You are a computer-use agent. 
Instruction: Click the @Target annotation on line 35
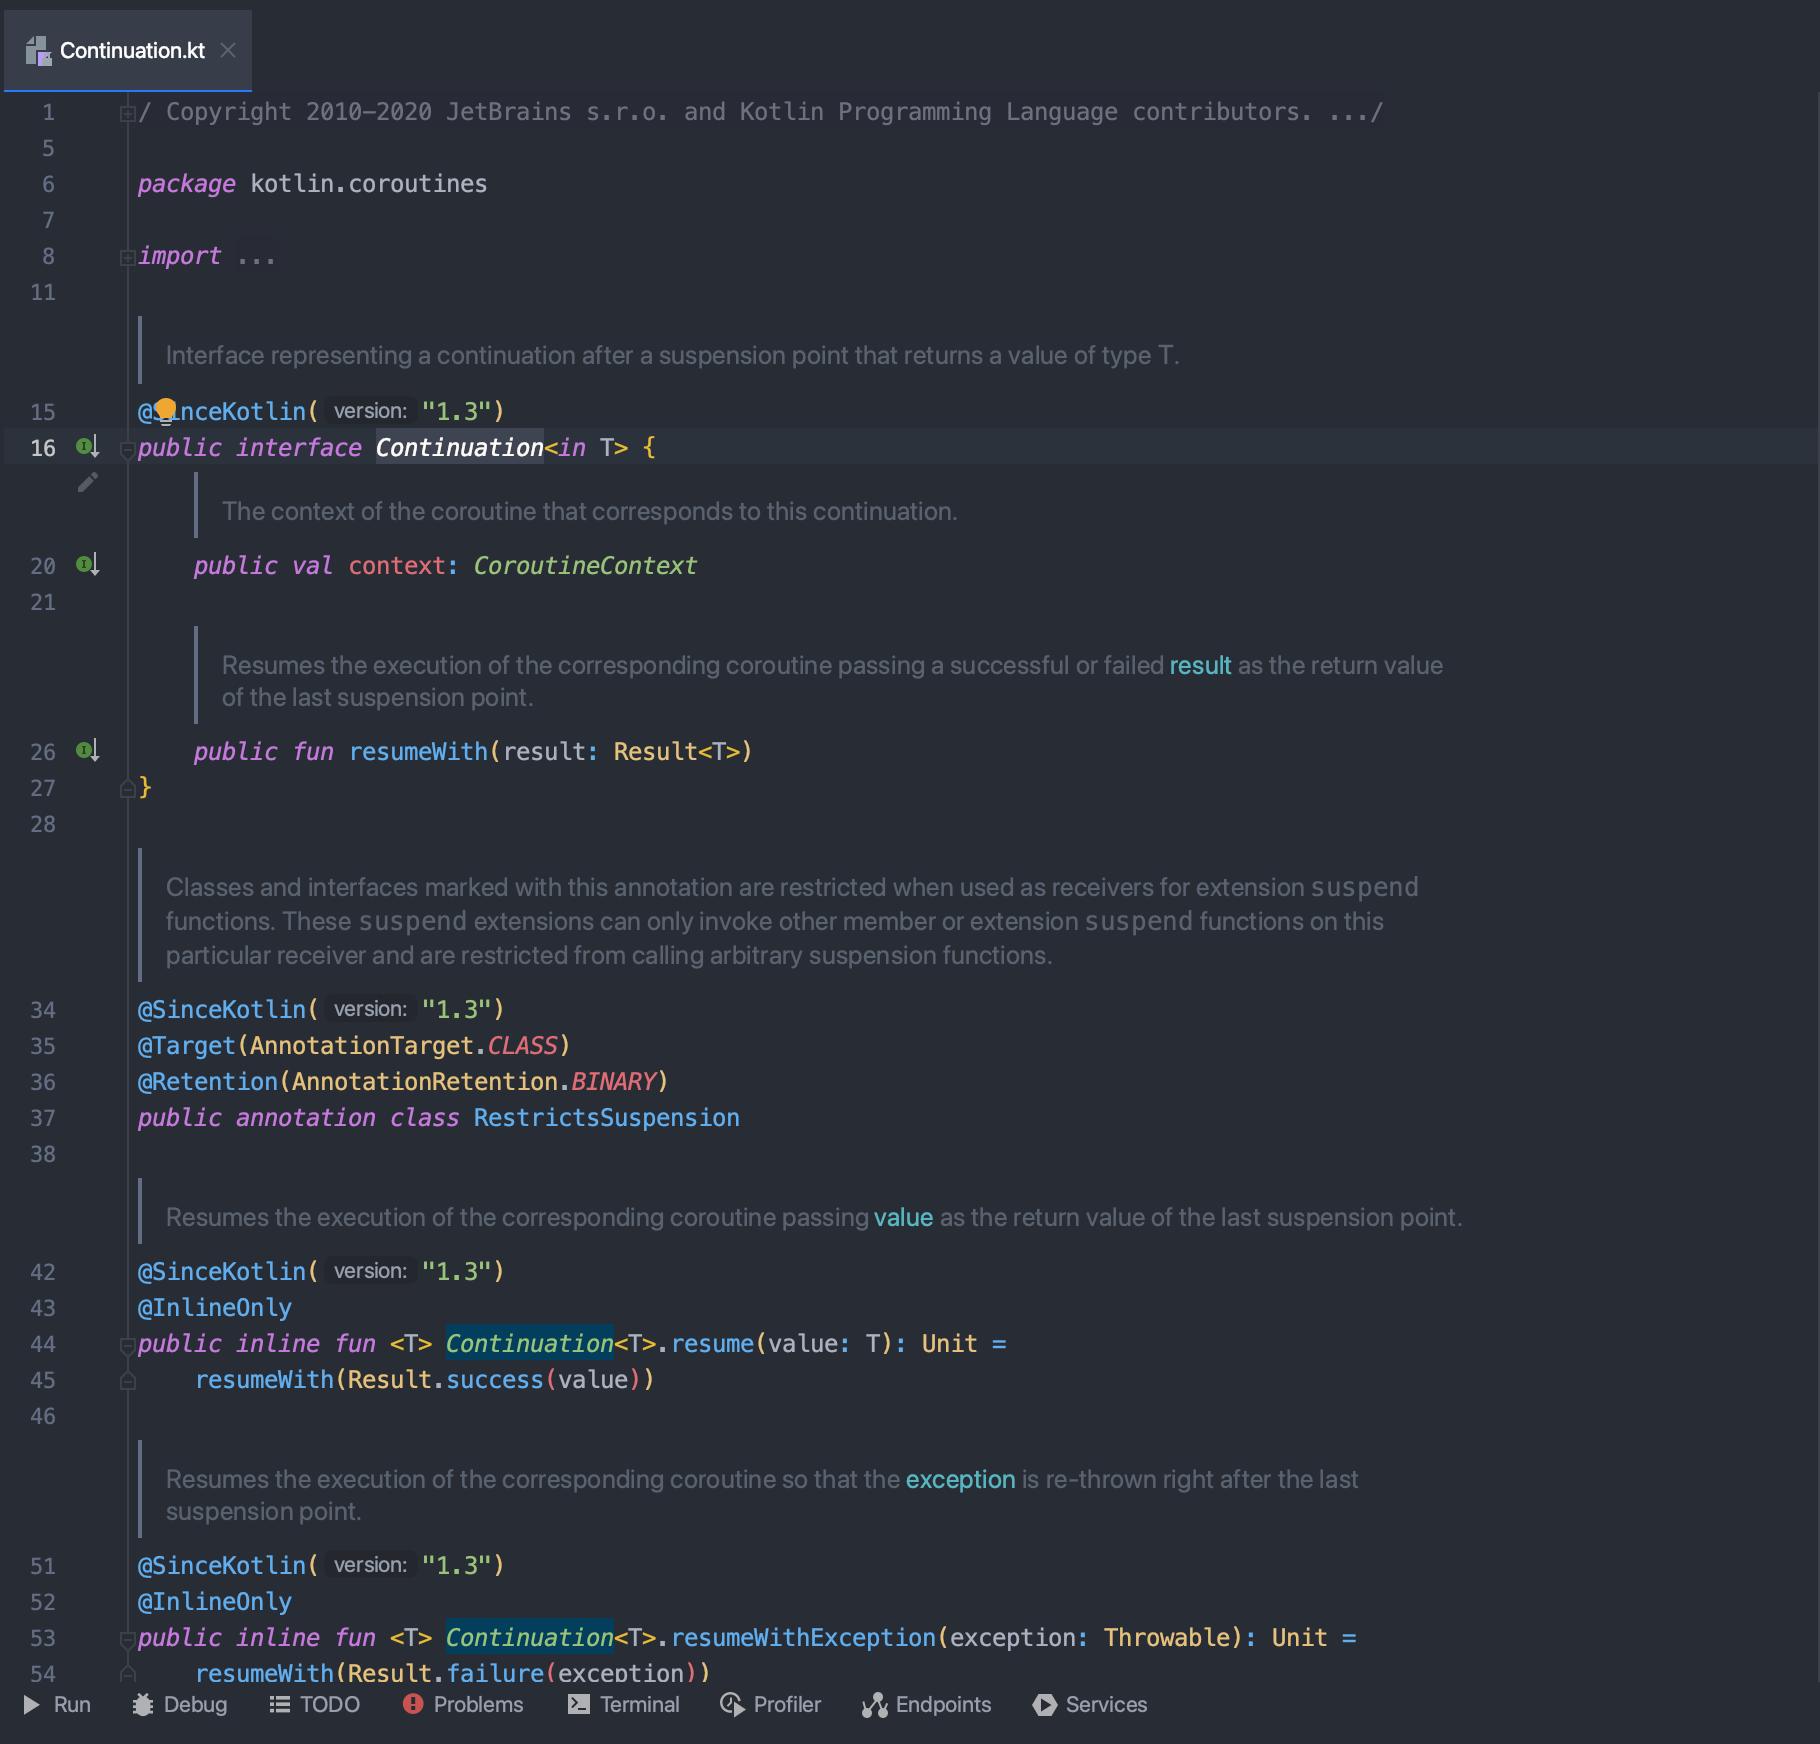point(186,1045)
